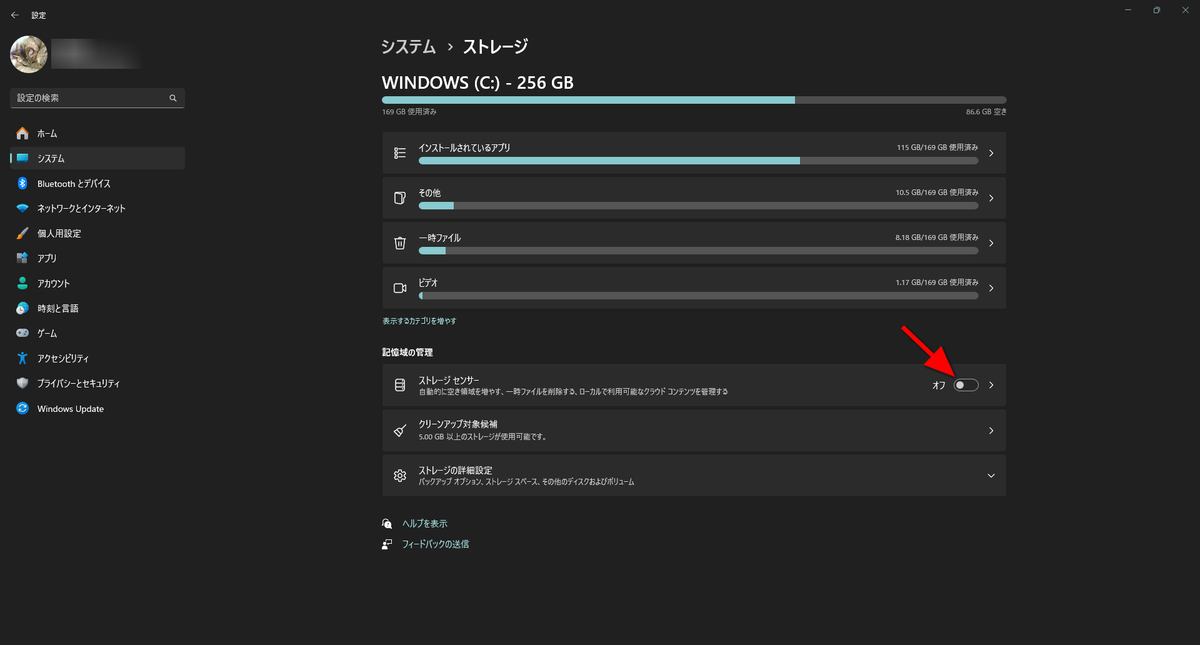This screenshot has width=1200, height=645.
Task: Open ストレージ センサー details chevron
Action: click(x=990, y=385)
